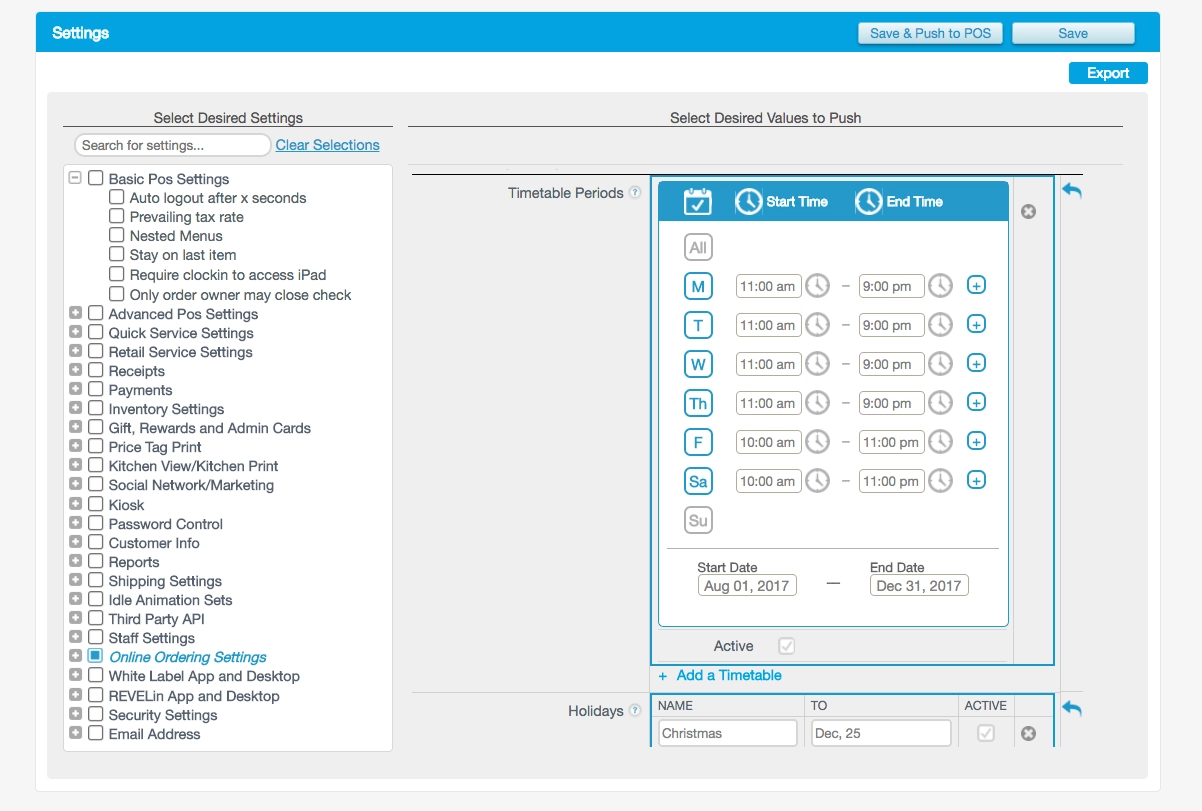Select Customer Info in the tree

[x=154, y=543]
